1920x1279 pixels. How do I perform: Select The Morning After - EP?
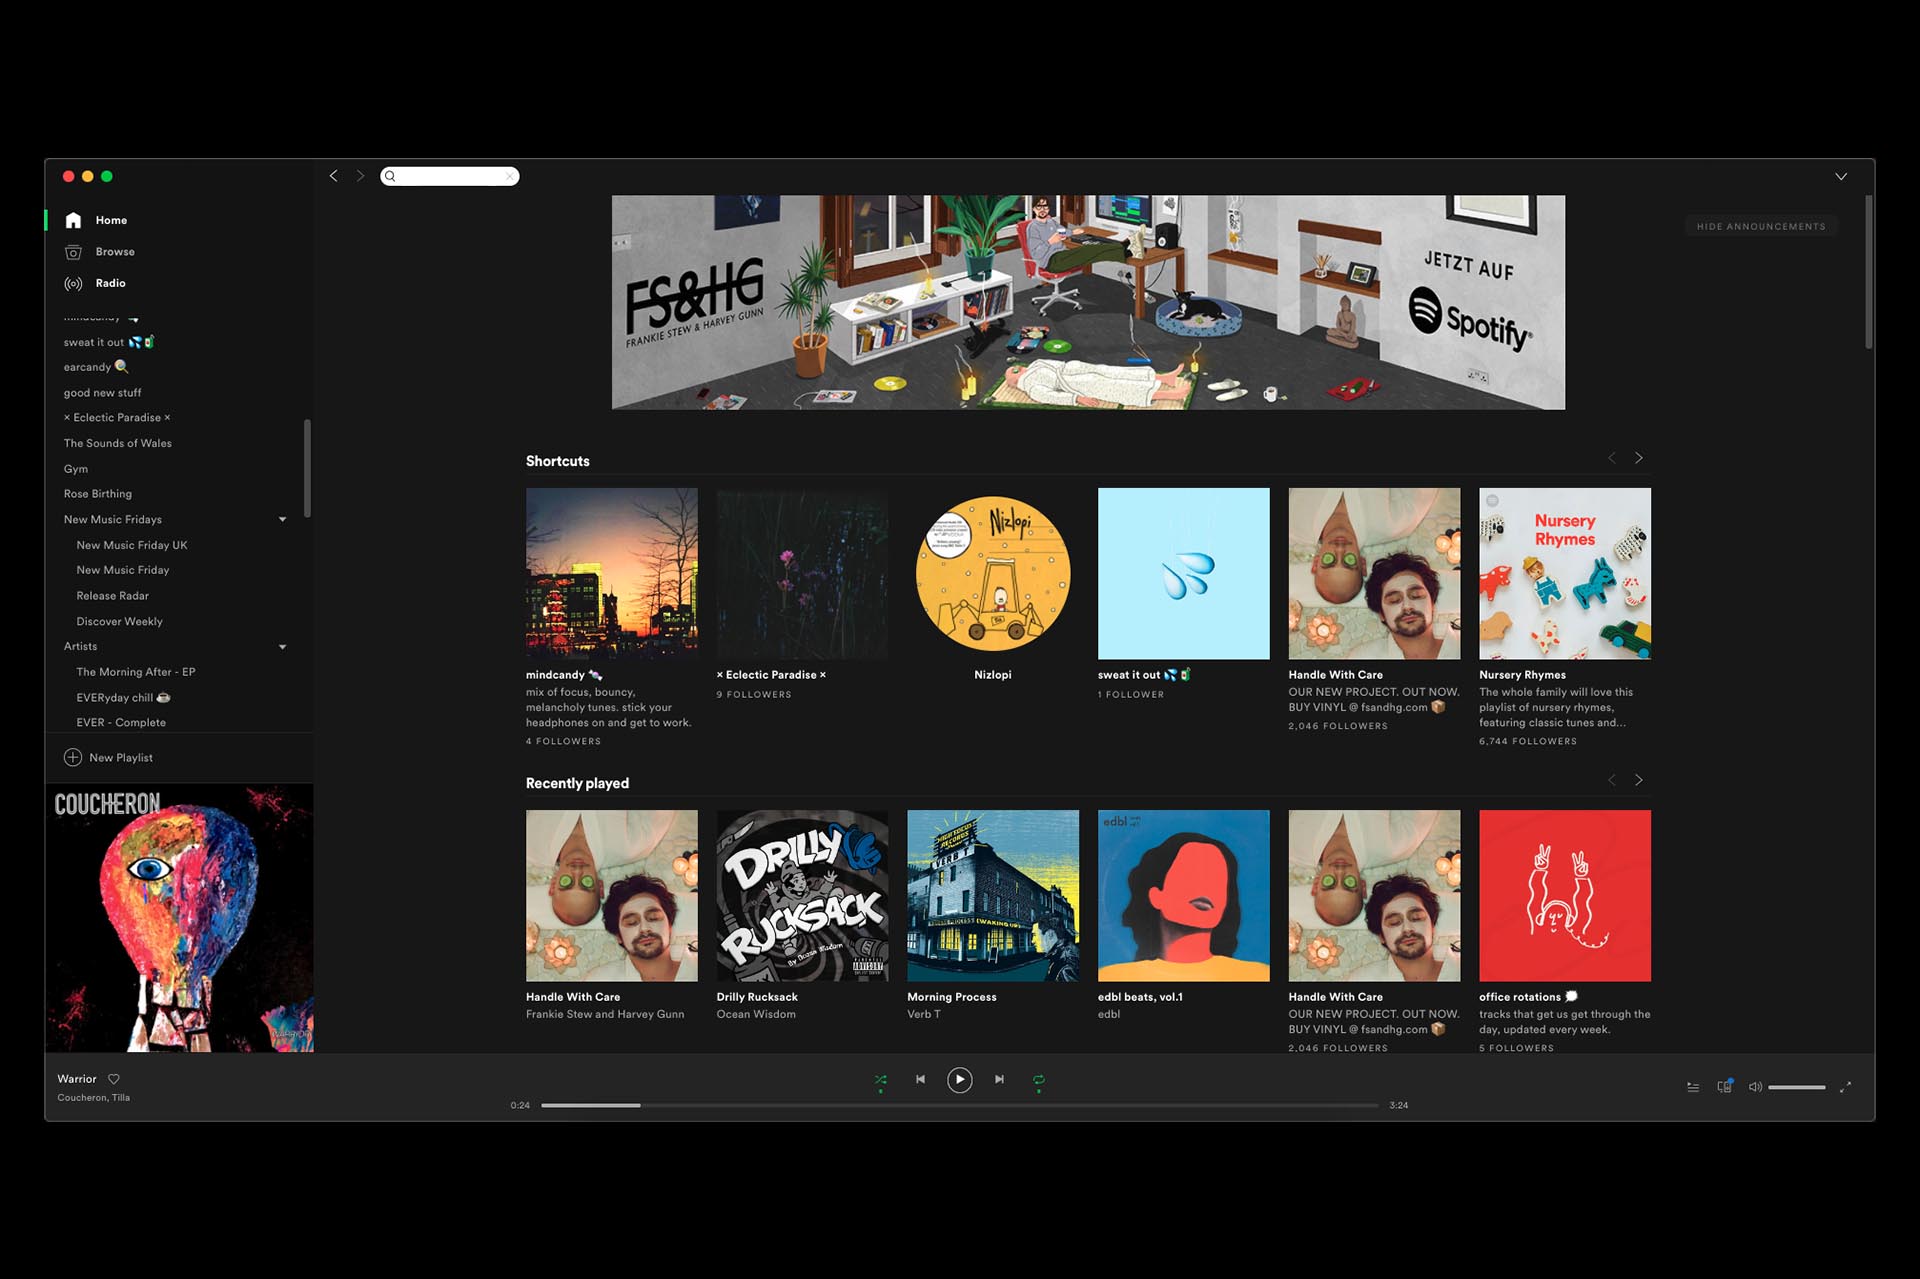click(136, 672)
